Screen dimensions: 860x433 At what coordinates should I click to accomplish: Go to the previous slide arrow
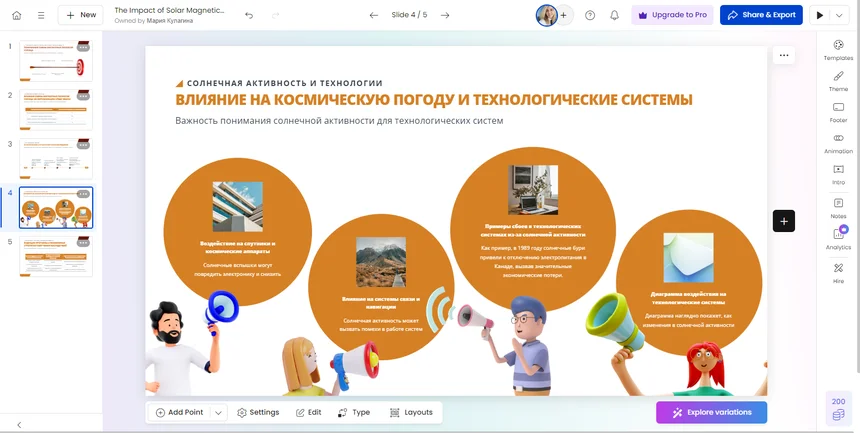(x=374, y=15)
